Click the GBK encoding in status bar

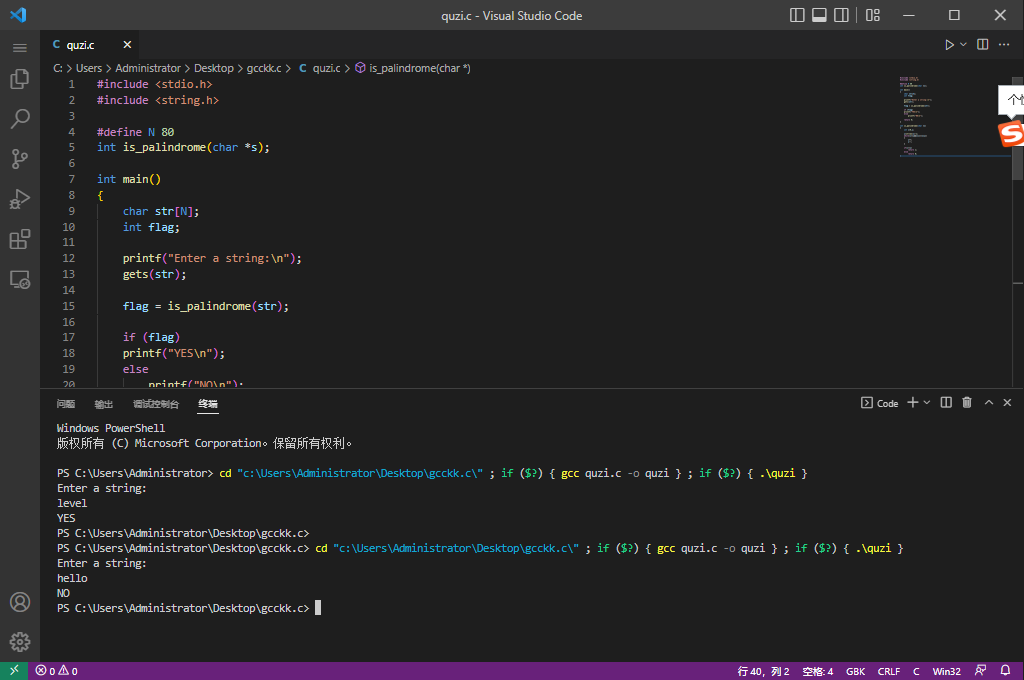(856, 671)
